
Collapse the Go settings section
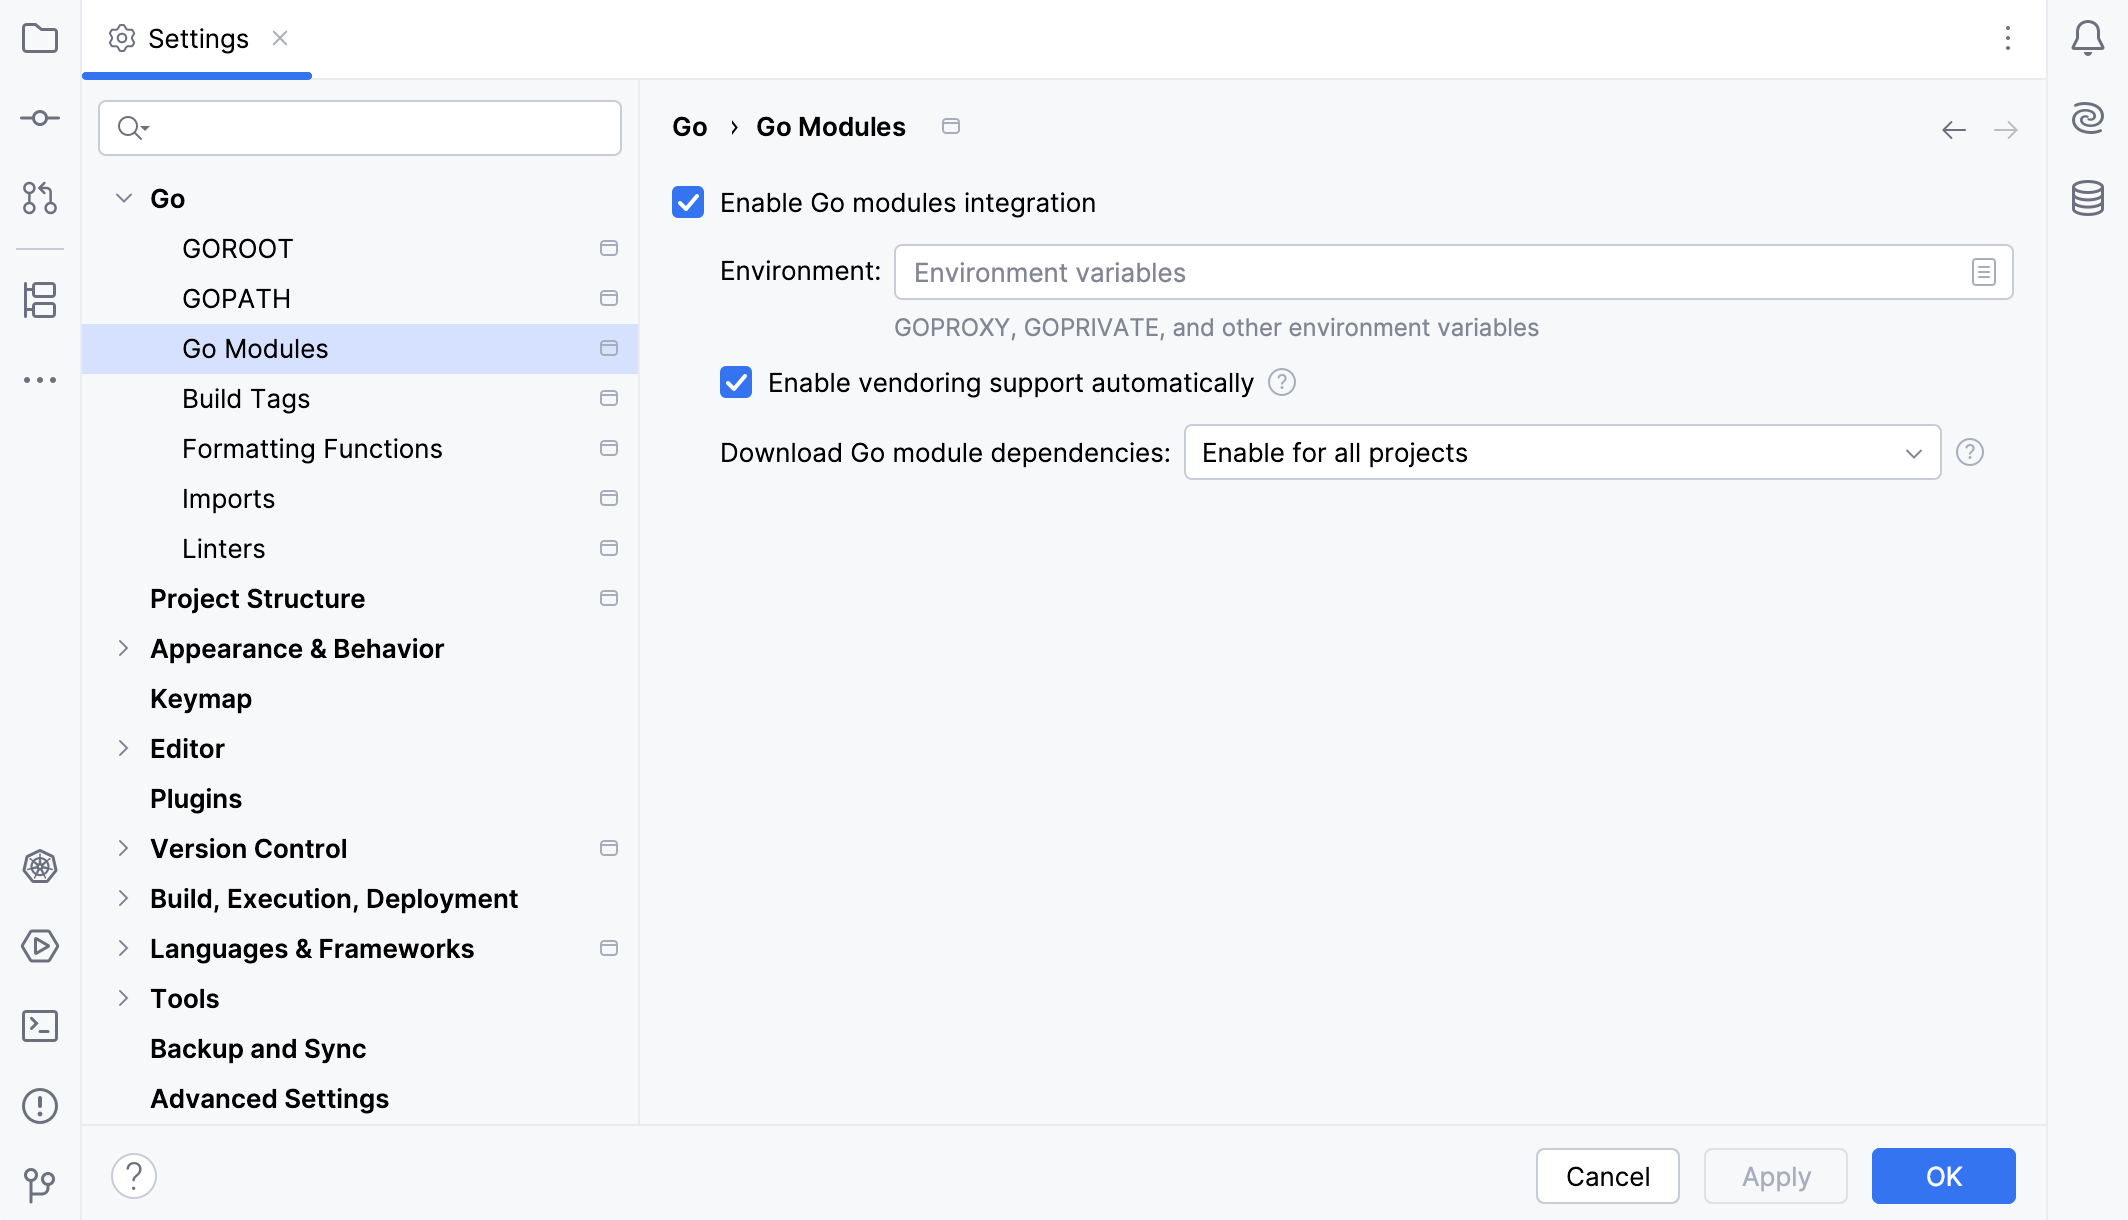(124, 198)
